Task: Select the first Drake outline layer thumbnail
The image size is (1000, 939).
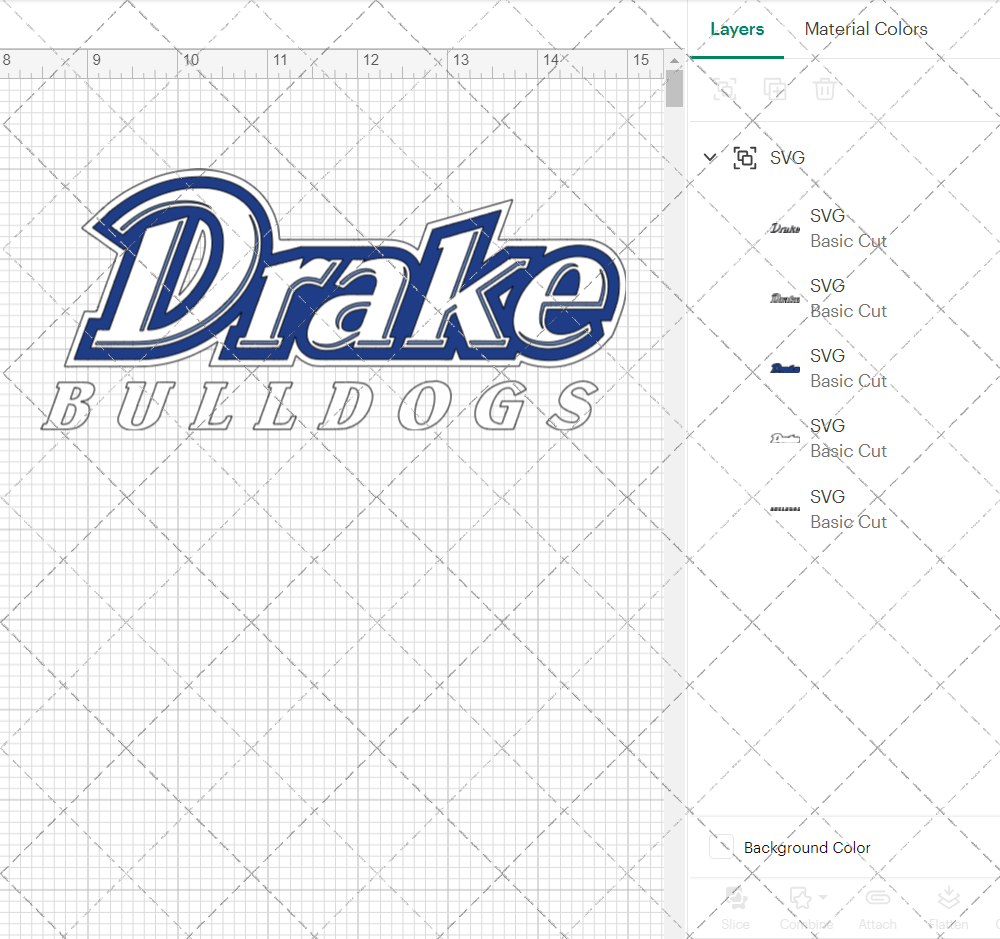Action: [x=784, y=228]
